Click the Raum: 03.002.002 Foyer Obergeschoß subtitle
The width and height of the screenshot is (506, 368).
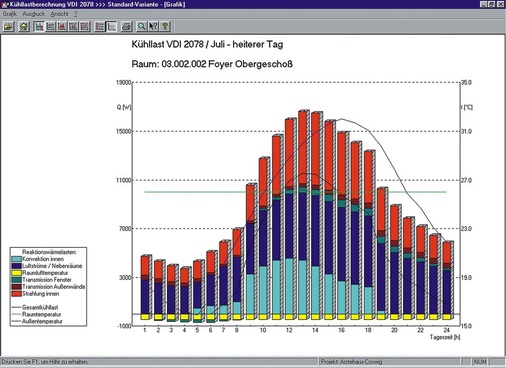(x=212, y=64)
